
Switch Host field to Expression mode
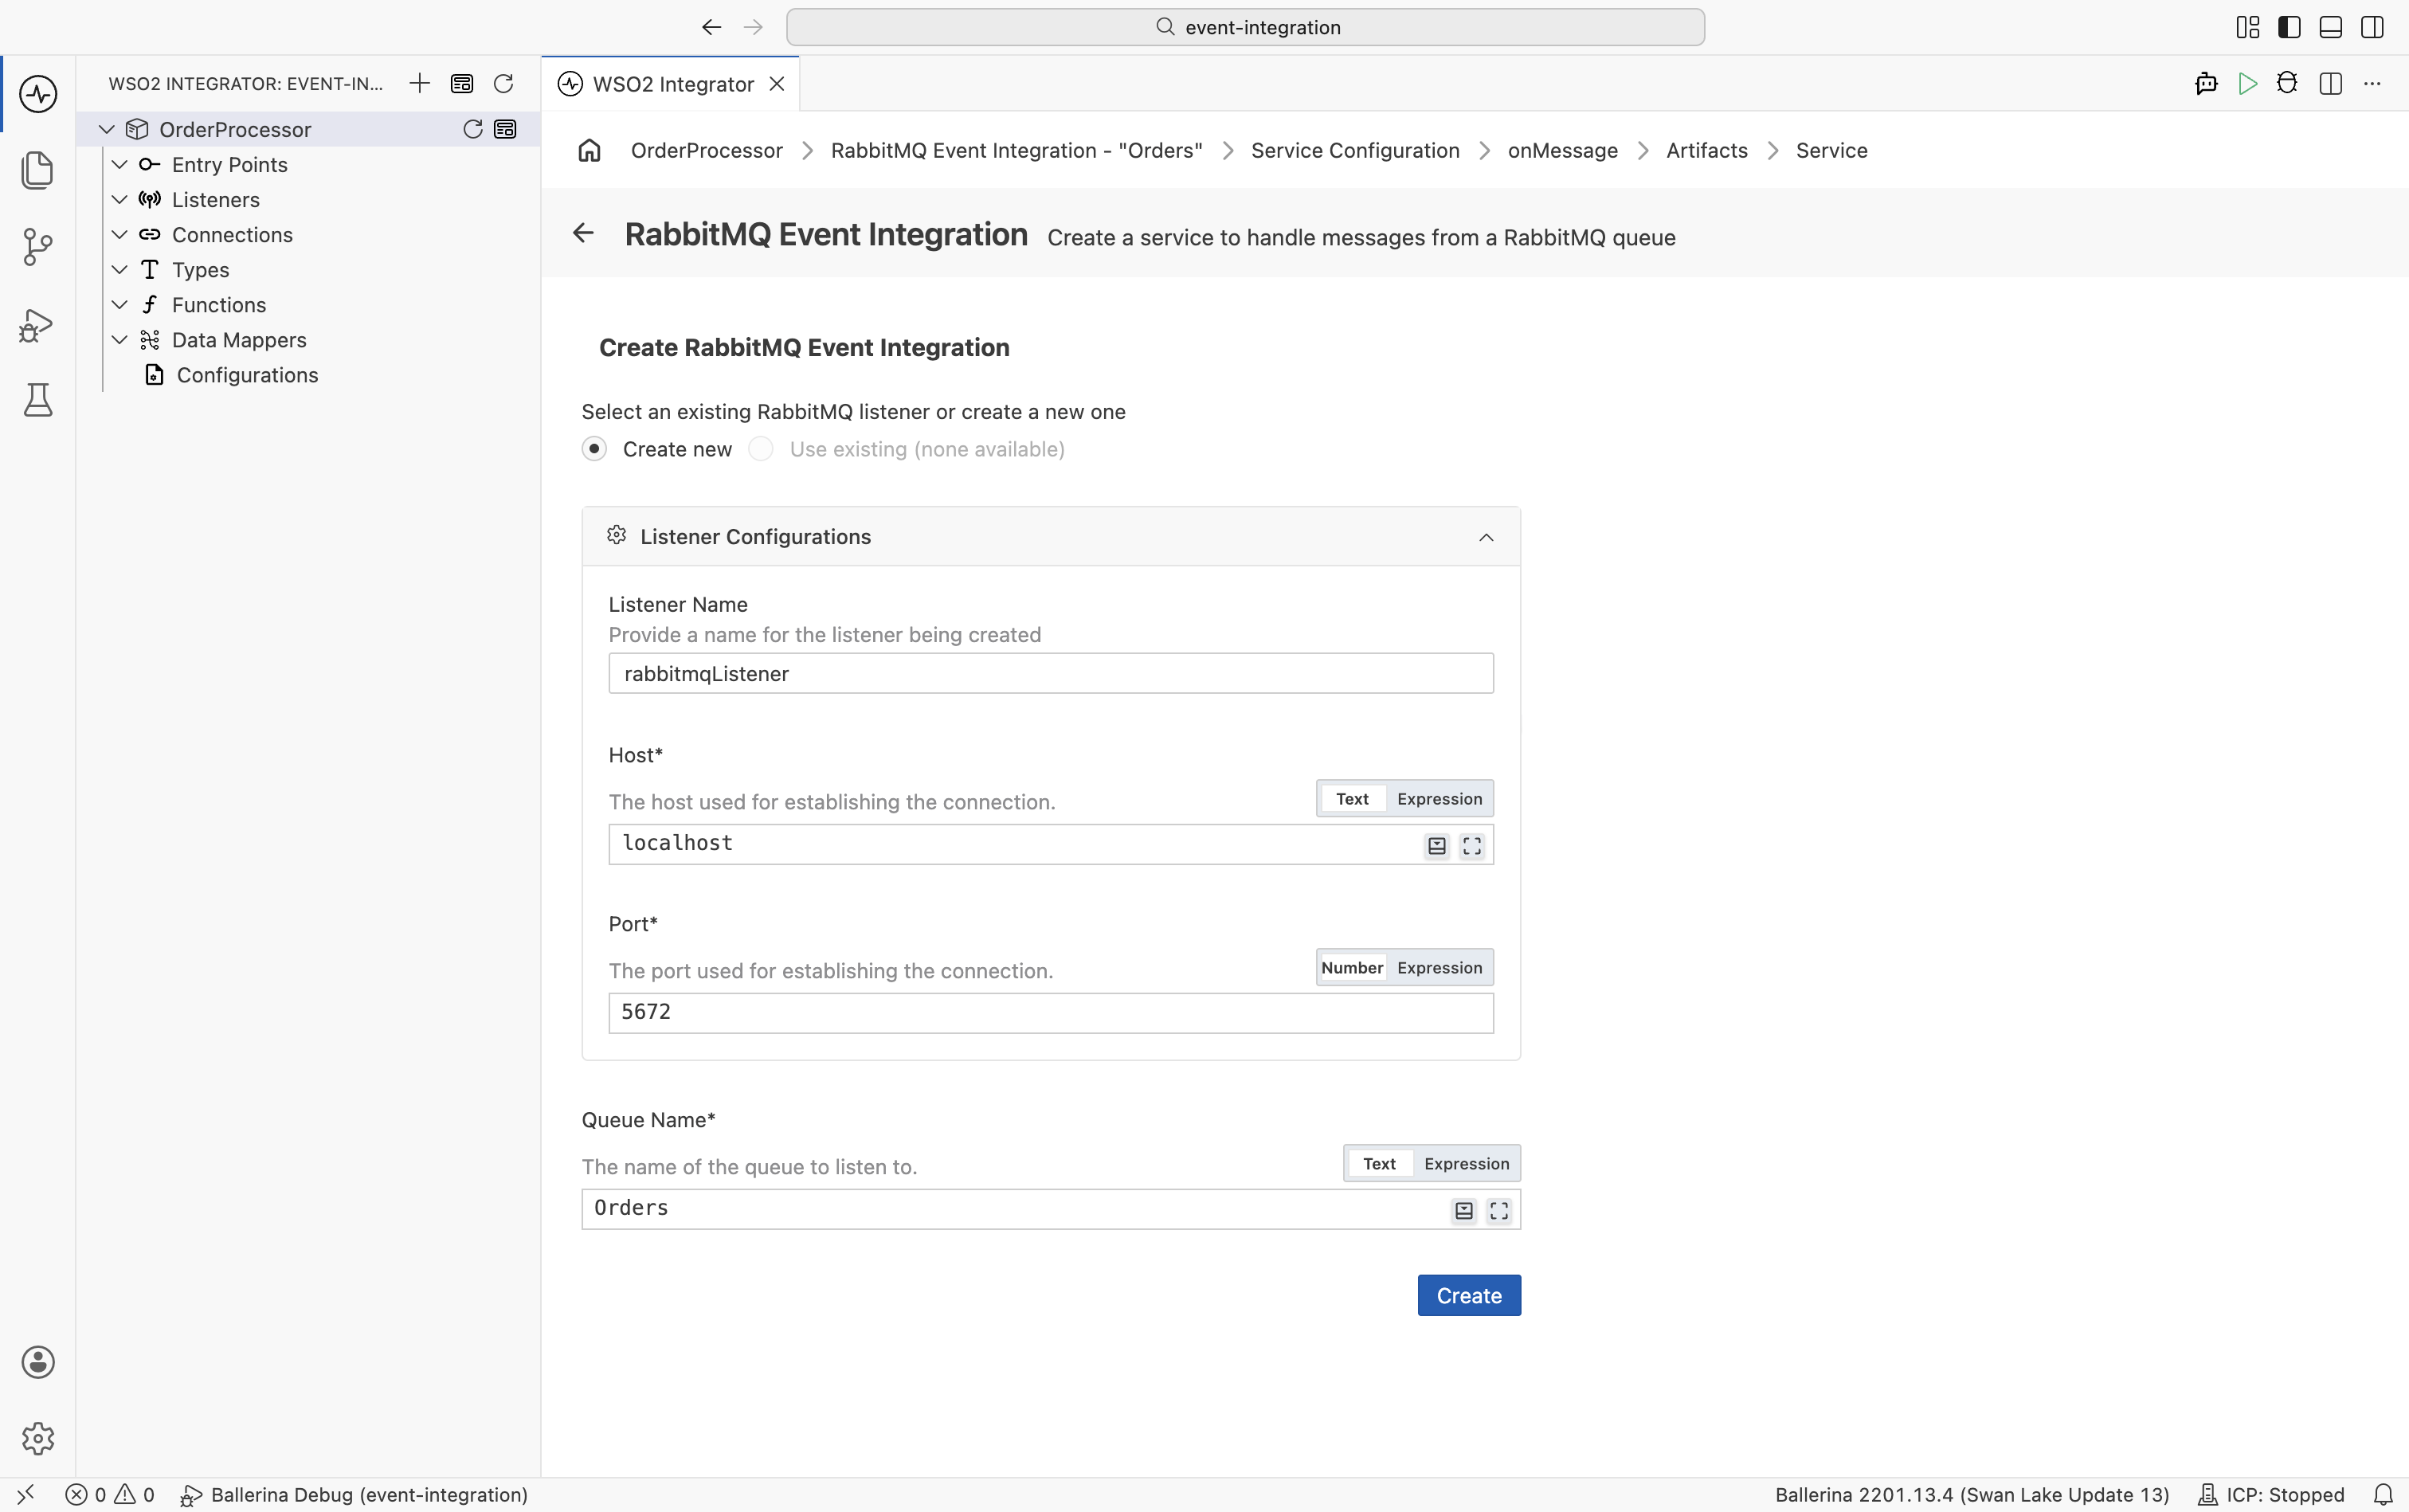[x=1439, y=799]
